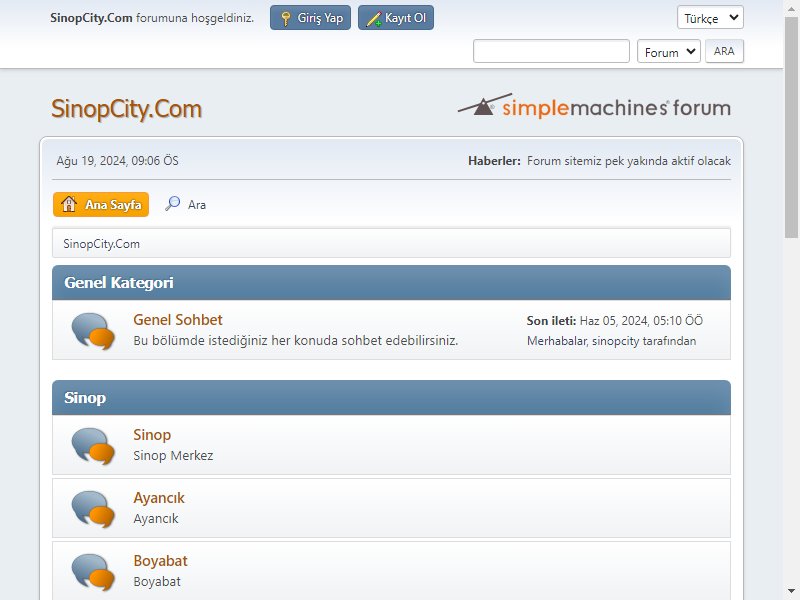This screenshot has height=600, width=800.
Task: Click the pencil icon on Kayıt Ol
Action: click(x=374, y=19)
